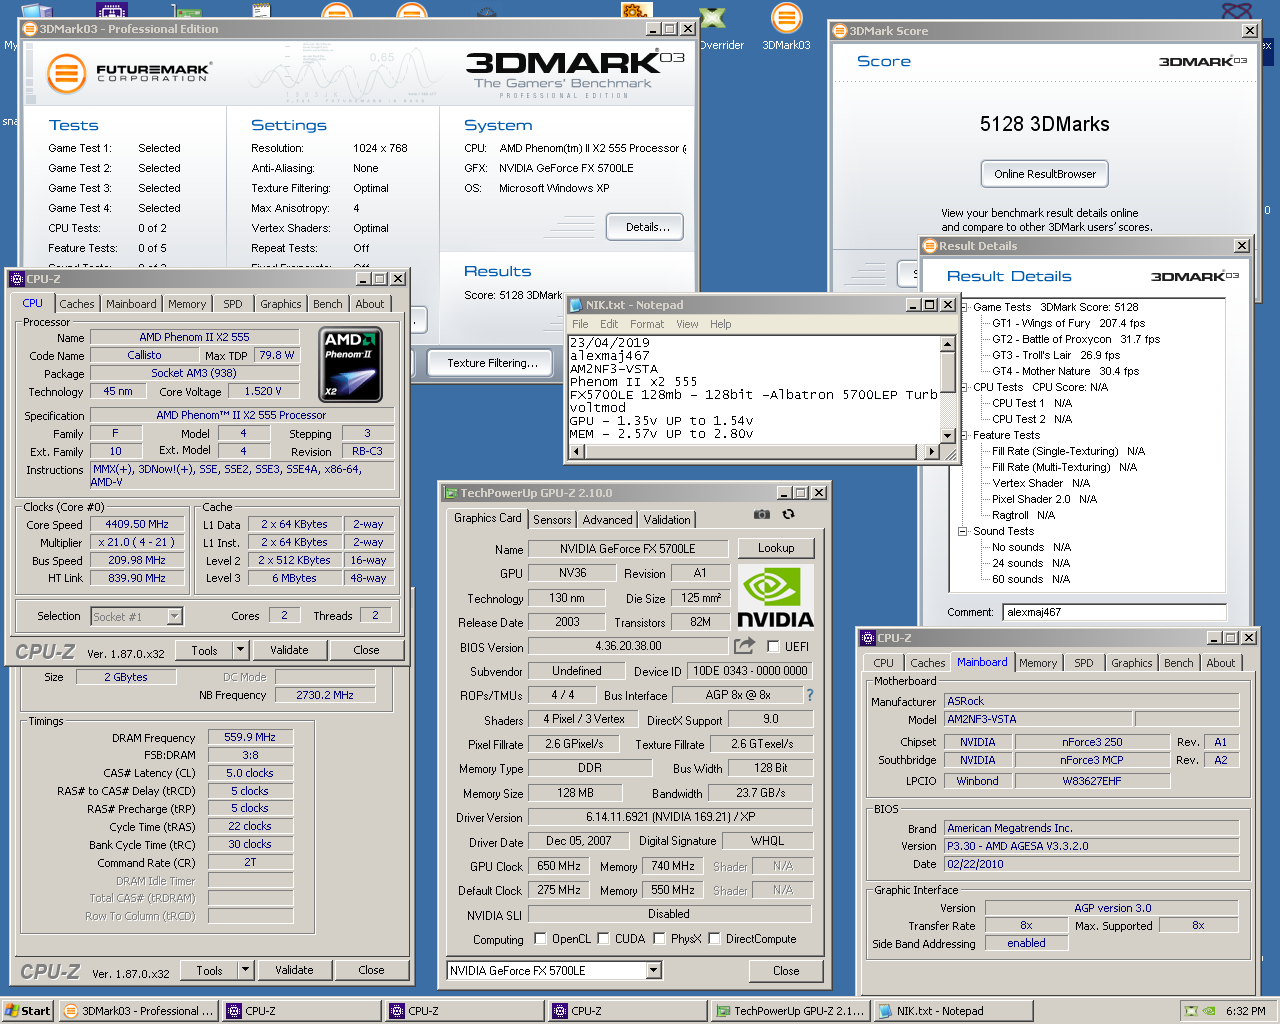Select the Bench tab in the Mainboard CPU-Z window
The width and height of the screenshot is (1280, 1024).
tap(1179, 663)
